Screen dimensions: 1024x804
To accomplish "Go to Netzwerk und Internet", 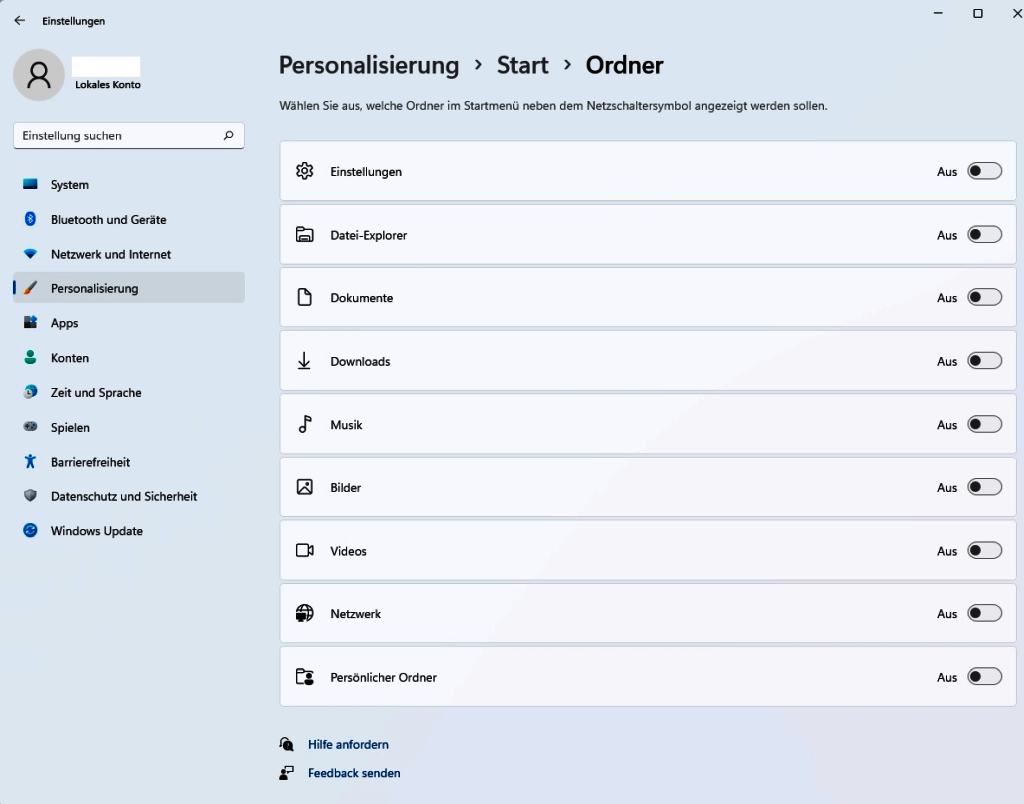I will pos(129,254).
